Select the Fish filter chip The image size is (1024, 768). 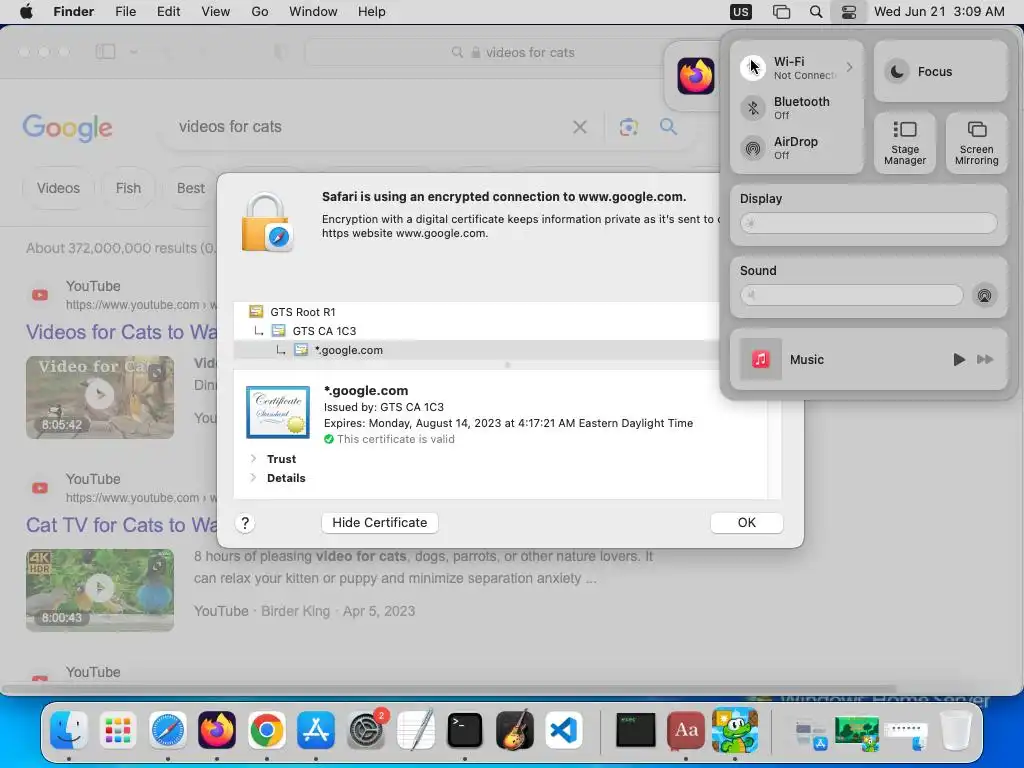click(x=129, y=188)
